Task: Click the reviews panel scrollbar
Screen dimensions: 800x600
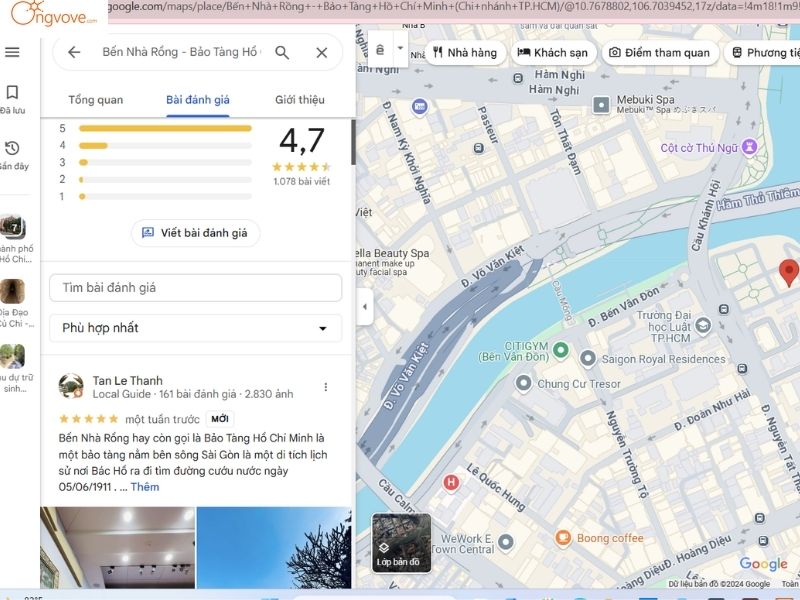Action: (x=353, y=142)
